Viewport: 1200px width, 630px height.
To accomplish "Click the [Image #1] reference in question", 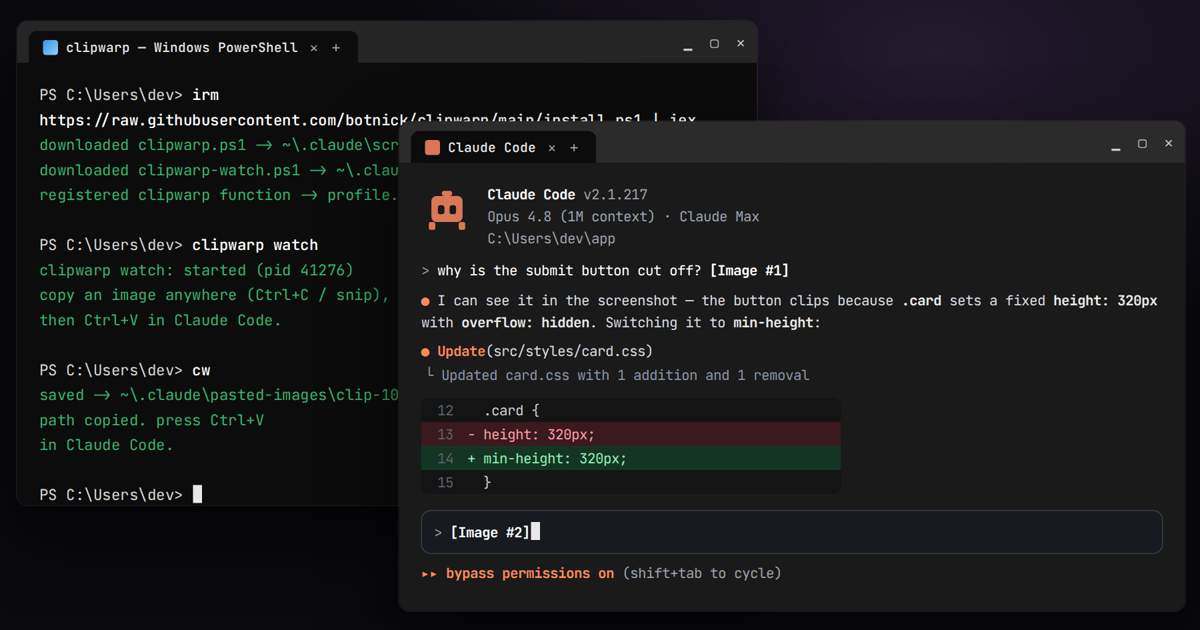I will pyautogui.click(x=749, y=271).
